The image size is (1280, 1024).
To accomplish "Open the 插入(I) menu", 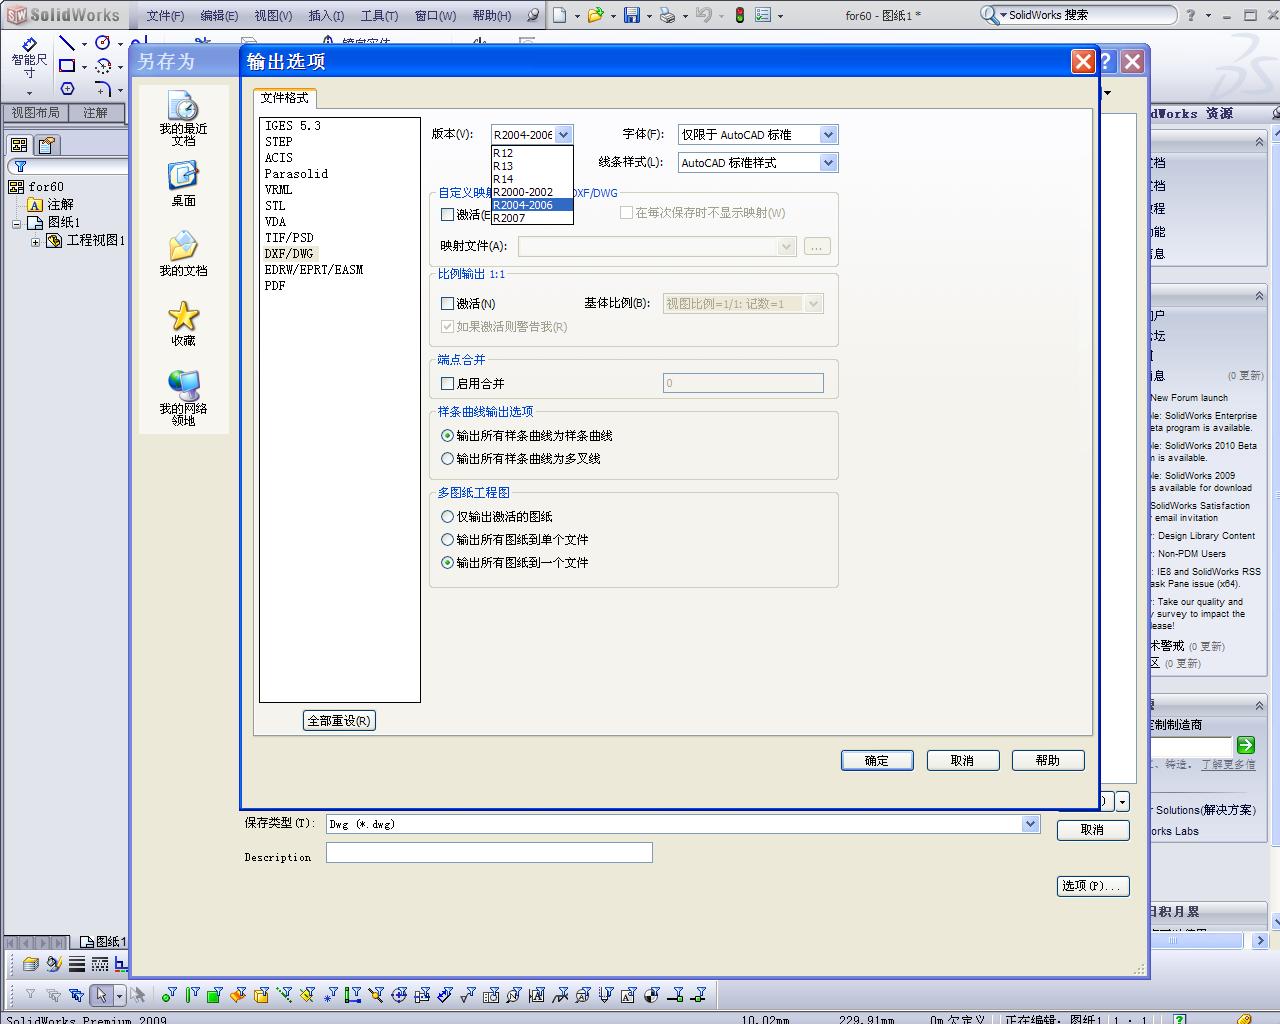I will [326, 16].
